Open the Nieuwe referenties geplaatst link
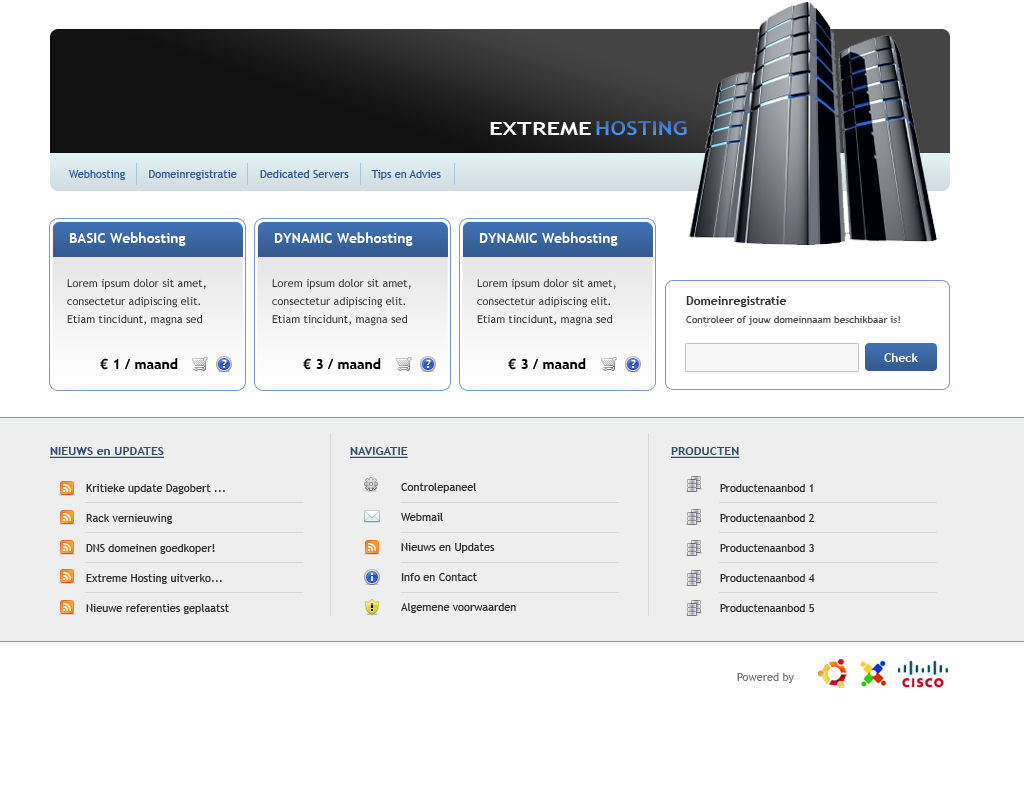Image resolution: width=1024 pixels, height=800 pixels. (x=157, y=608)
